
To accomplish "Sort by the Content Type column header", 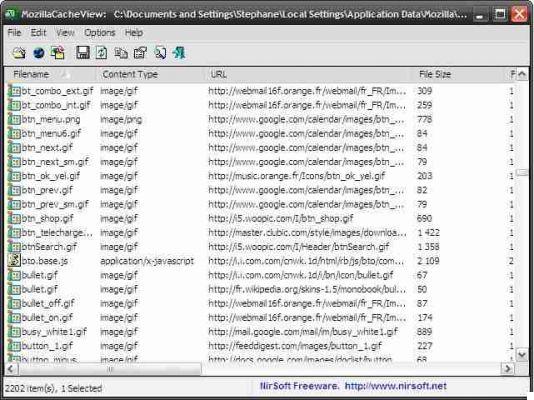I will click(151, 74).
